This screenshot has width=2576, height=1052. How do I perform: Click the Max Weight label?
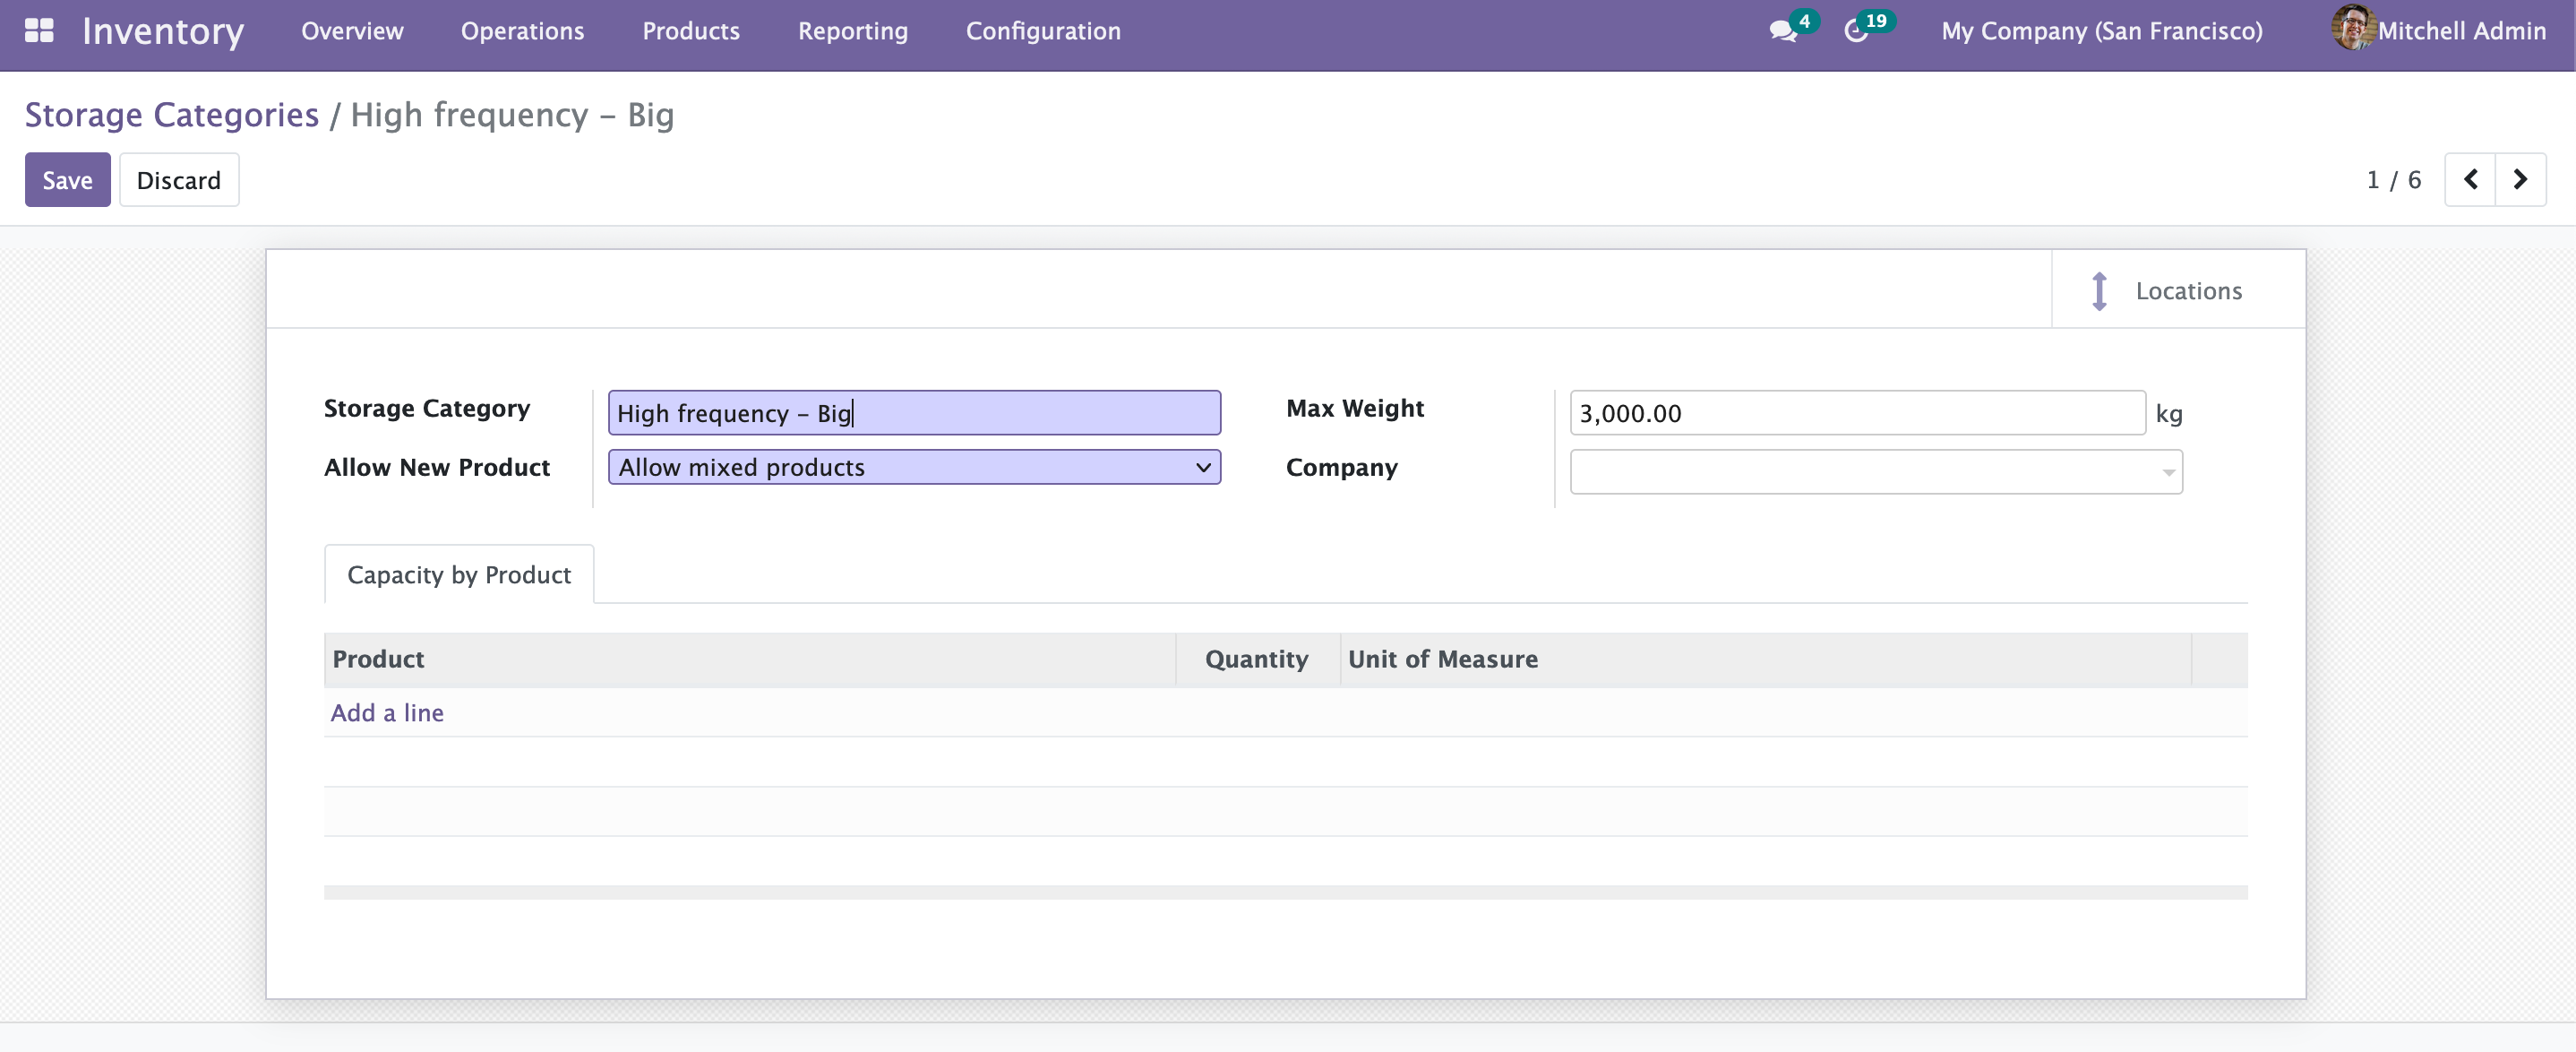point(1354,408)
